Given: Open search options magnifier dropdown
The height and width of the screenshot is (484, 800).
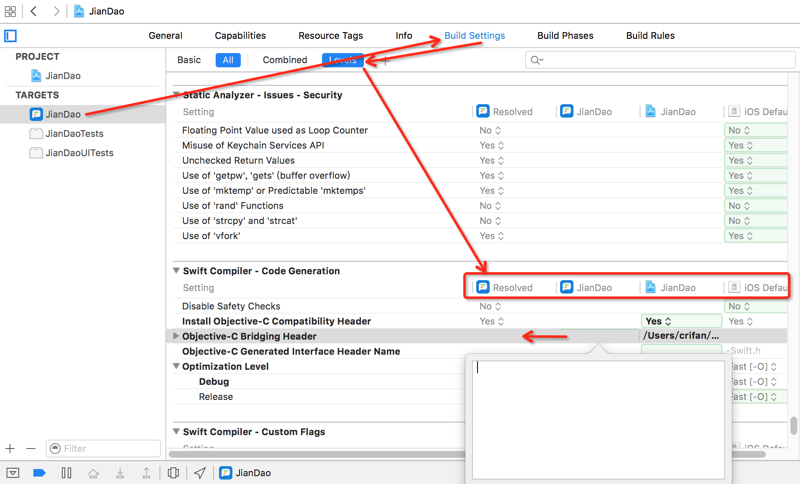Looking at the screenshot, I should pos(537,60).
